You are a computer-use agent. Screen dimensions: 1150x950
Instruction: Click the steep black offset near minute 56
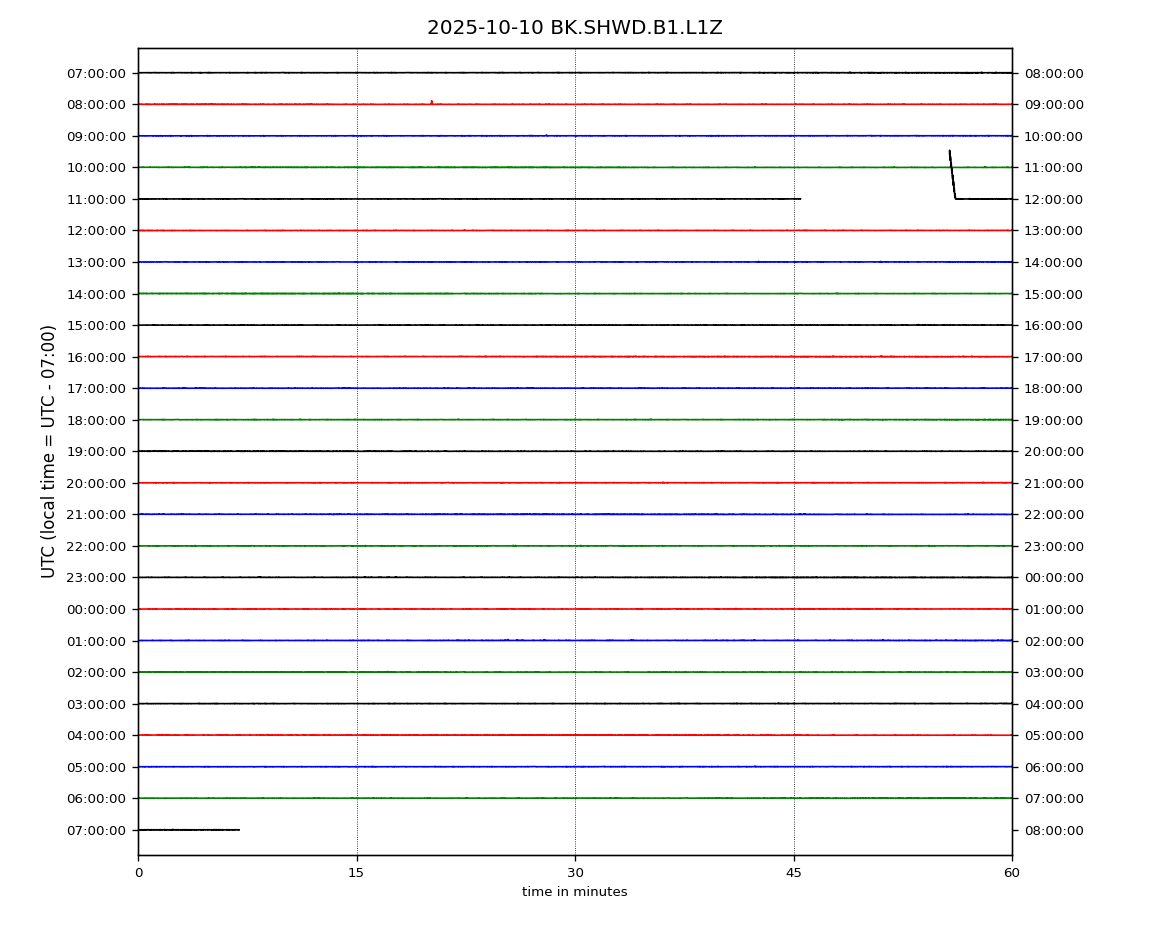[952, 175]
